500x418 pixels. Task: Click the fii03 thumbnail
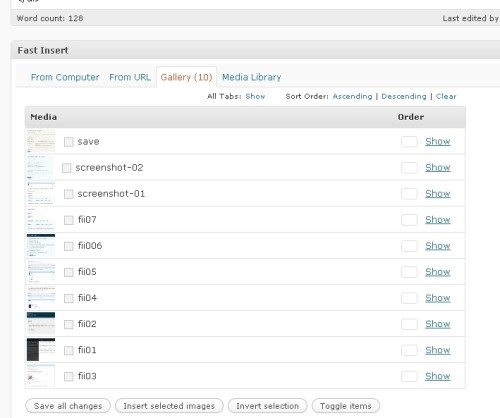coord(41,376)
